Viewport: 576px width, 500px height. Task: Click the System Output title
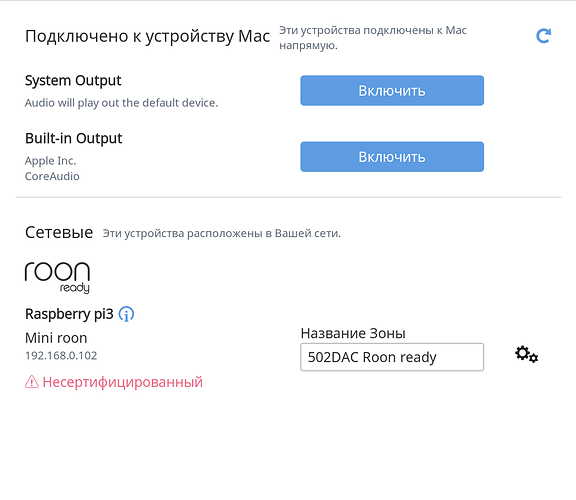[73, 80]
